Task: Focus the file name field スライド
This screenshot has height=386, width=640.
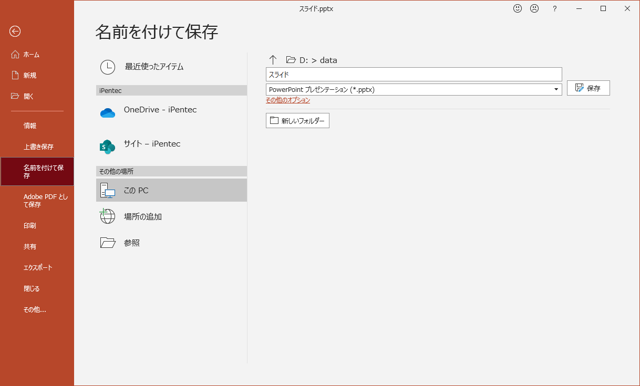Action: click(x=414, y=74)
